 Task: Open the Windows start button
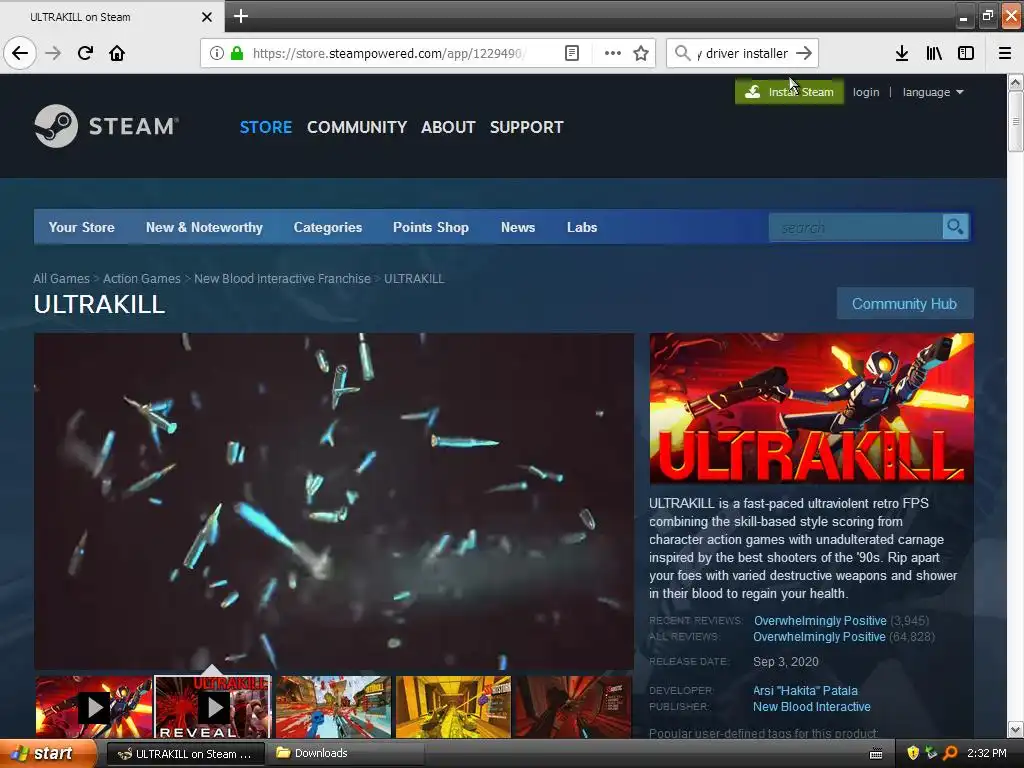point(47,754)
